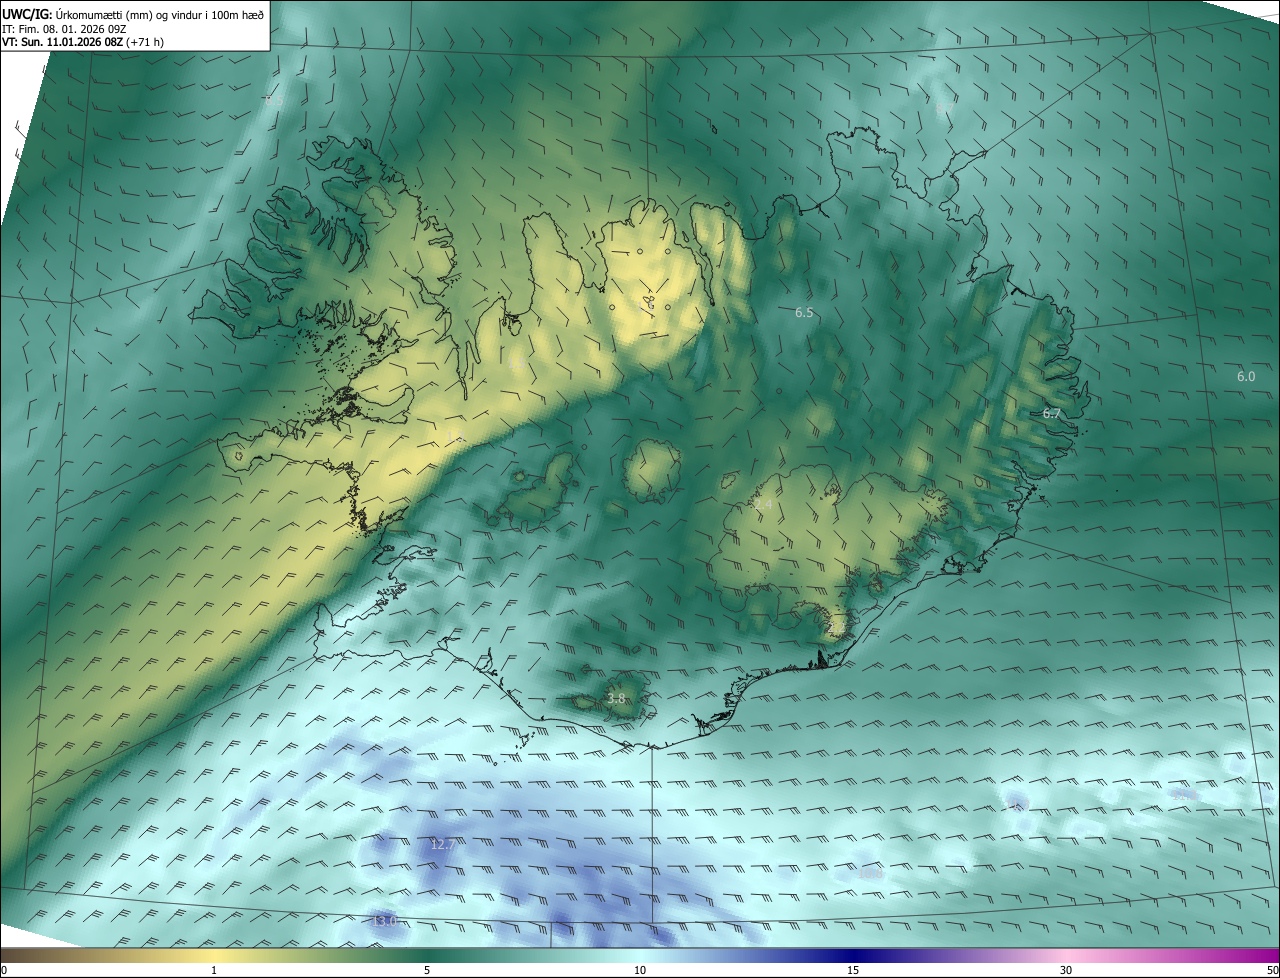
Task: Click the color scale tick label 50
Action: pyautogui.click(x=1272, y=970)
